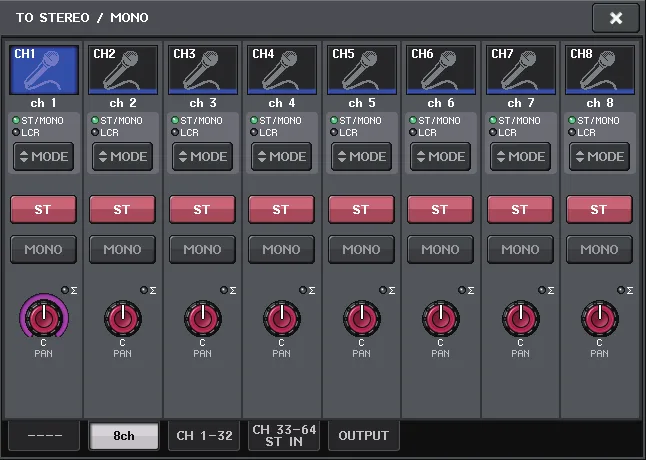
Task: Select the ch 8 PAN knob
Action: click(600, 318)
